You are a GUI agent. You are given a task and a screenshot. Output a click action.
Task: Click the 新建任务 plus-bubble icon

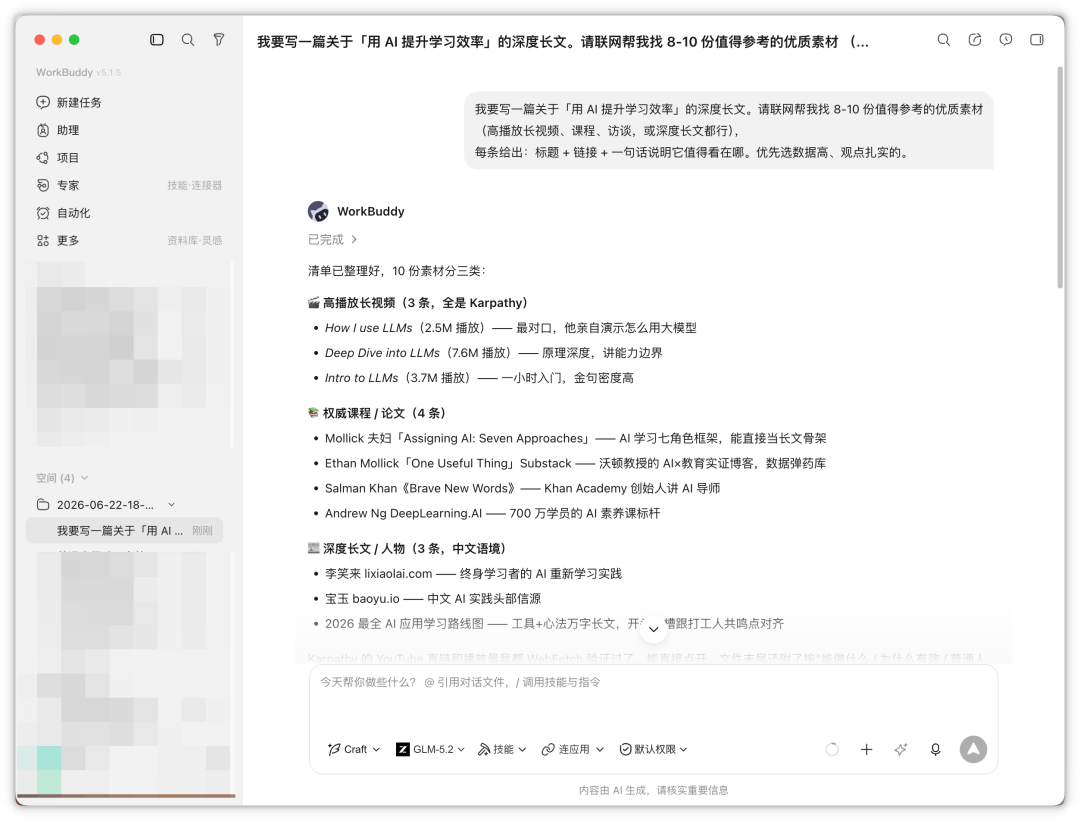pyautogui.click(x=43, y=102)
